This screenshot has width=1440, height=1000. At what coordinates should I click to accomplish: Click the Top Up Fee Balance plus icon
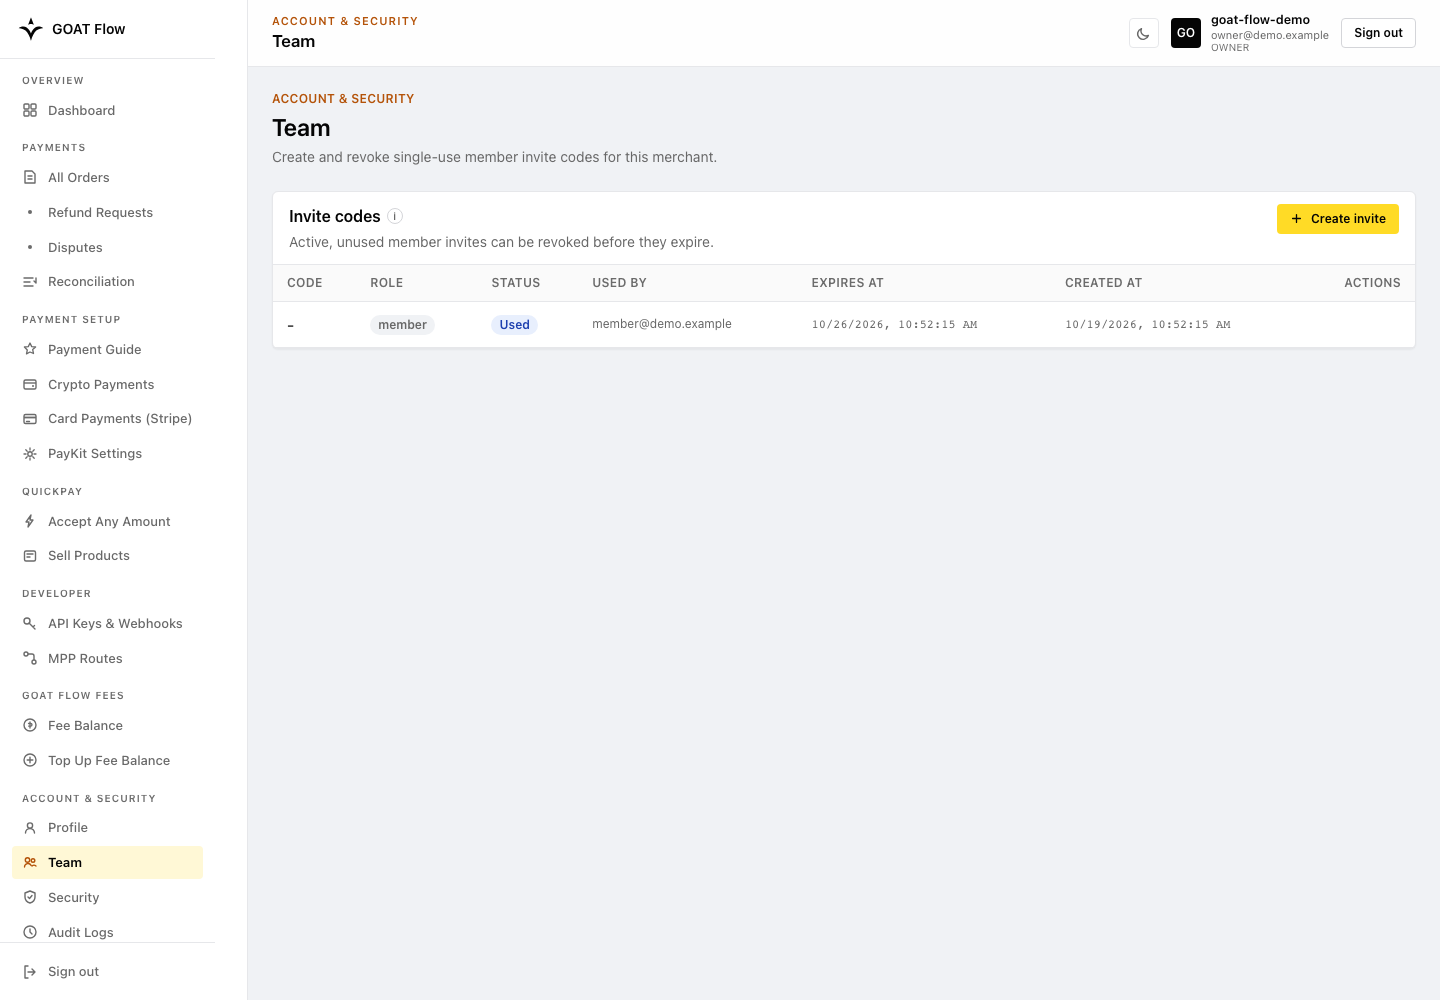pos(30,760)
